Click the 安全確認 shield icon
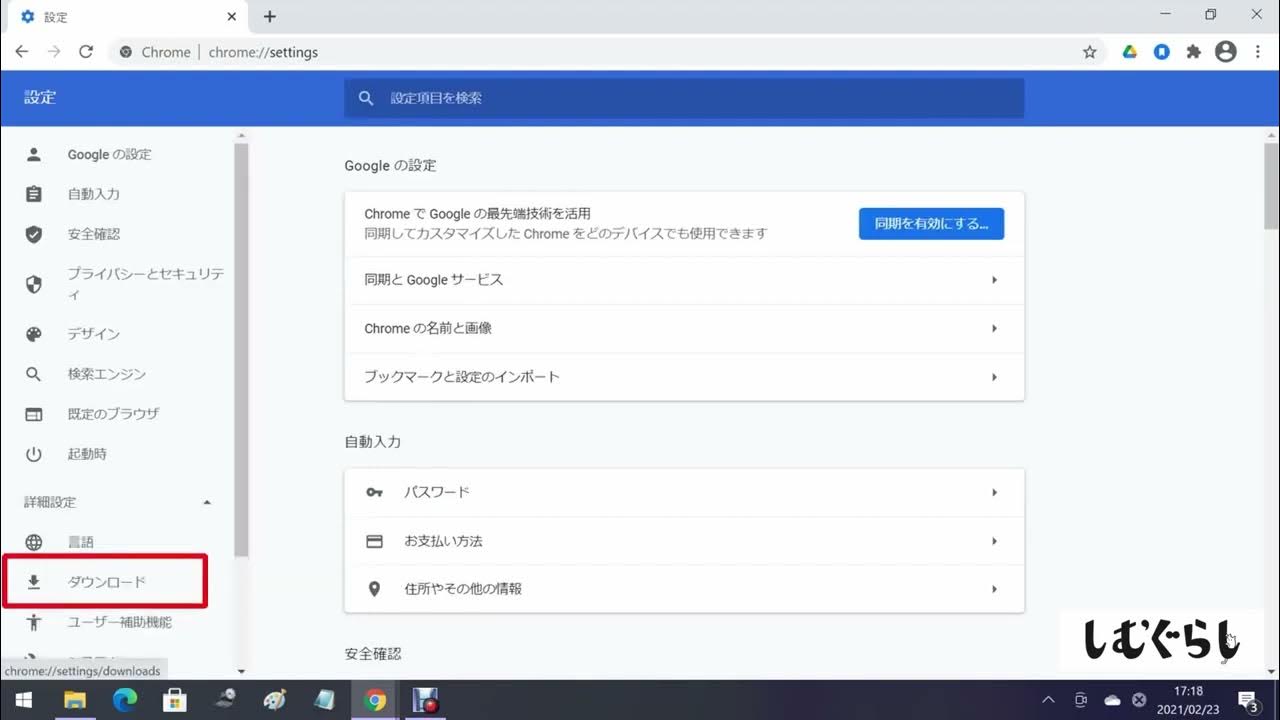The height and width of the screenshot is (720, 1280). 34,234
